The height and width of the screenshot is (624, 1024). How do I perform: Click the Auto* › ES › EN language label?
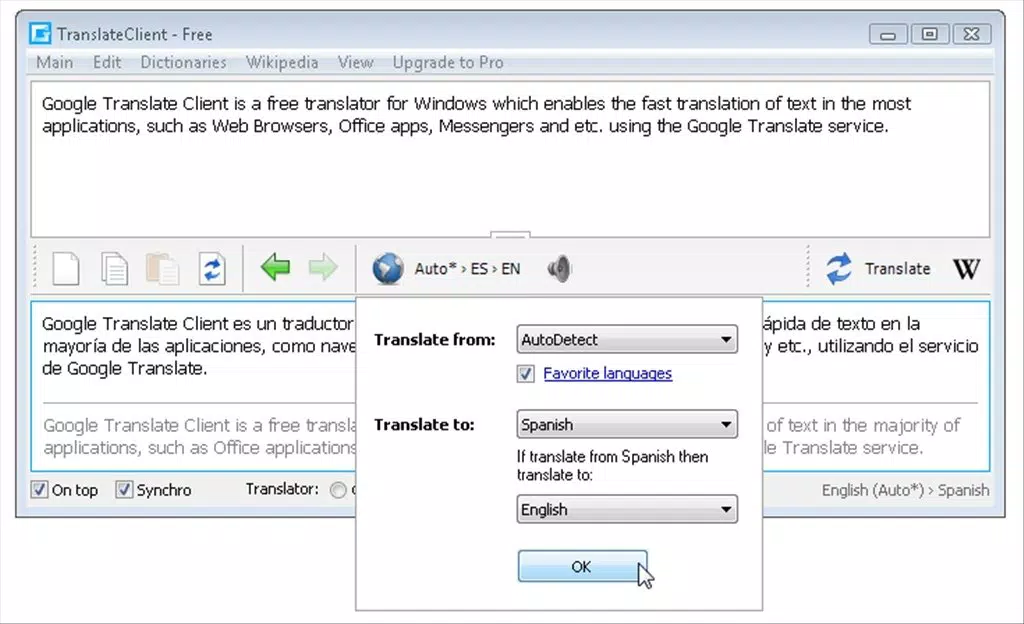(x=468, y=268)
